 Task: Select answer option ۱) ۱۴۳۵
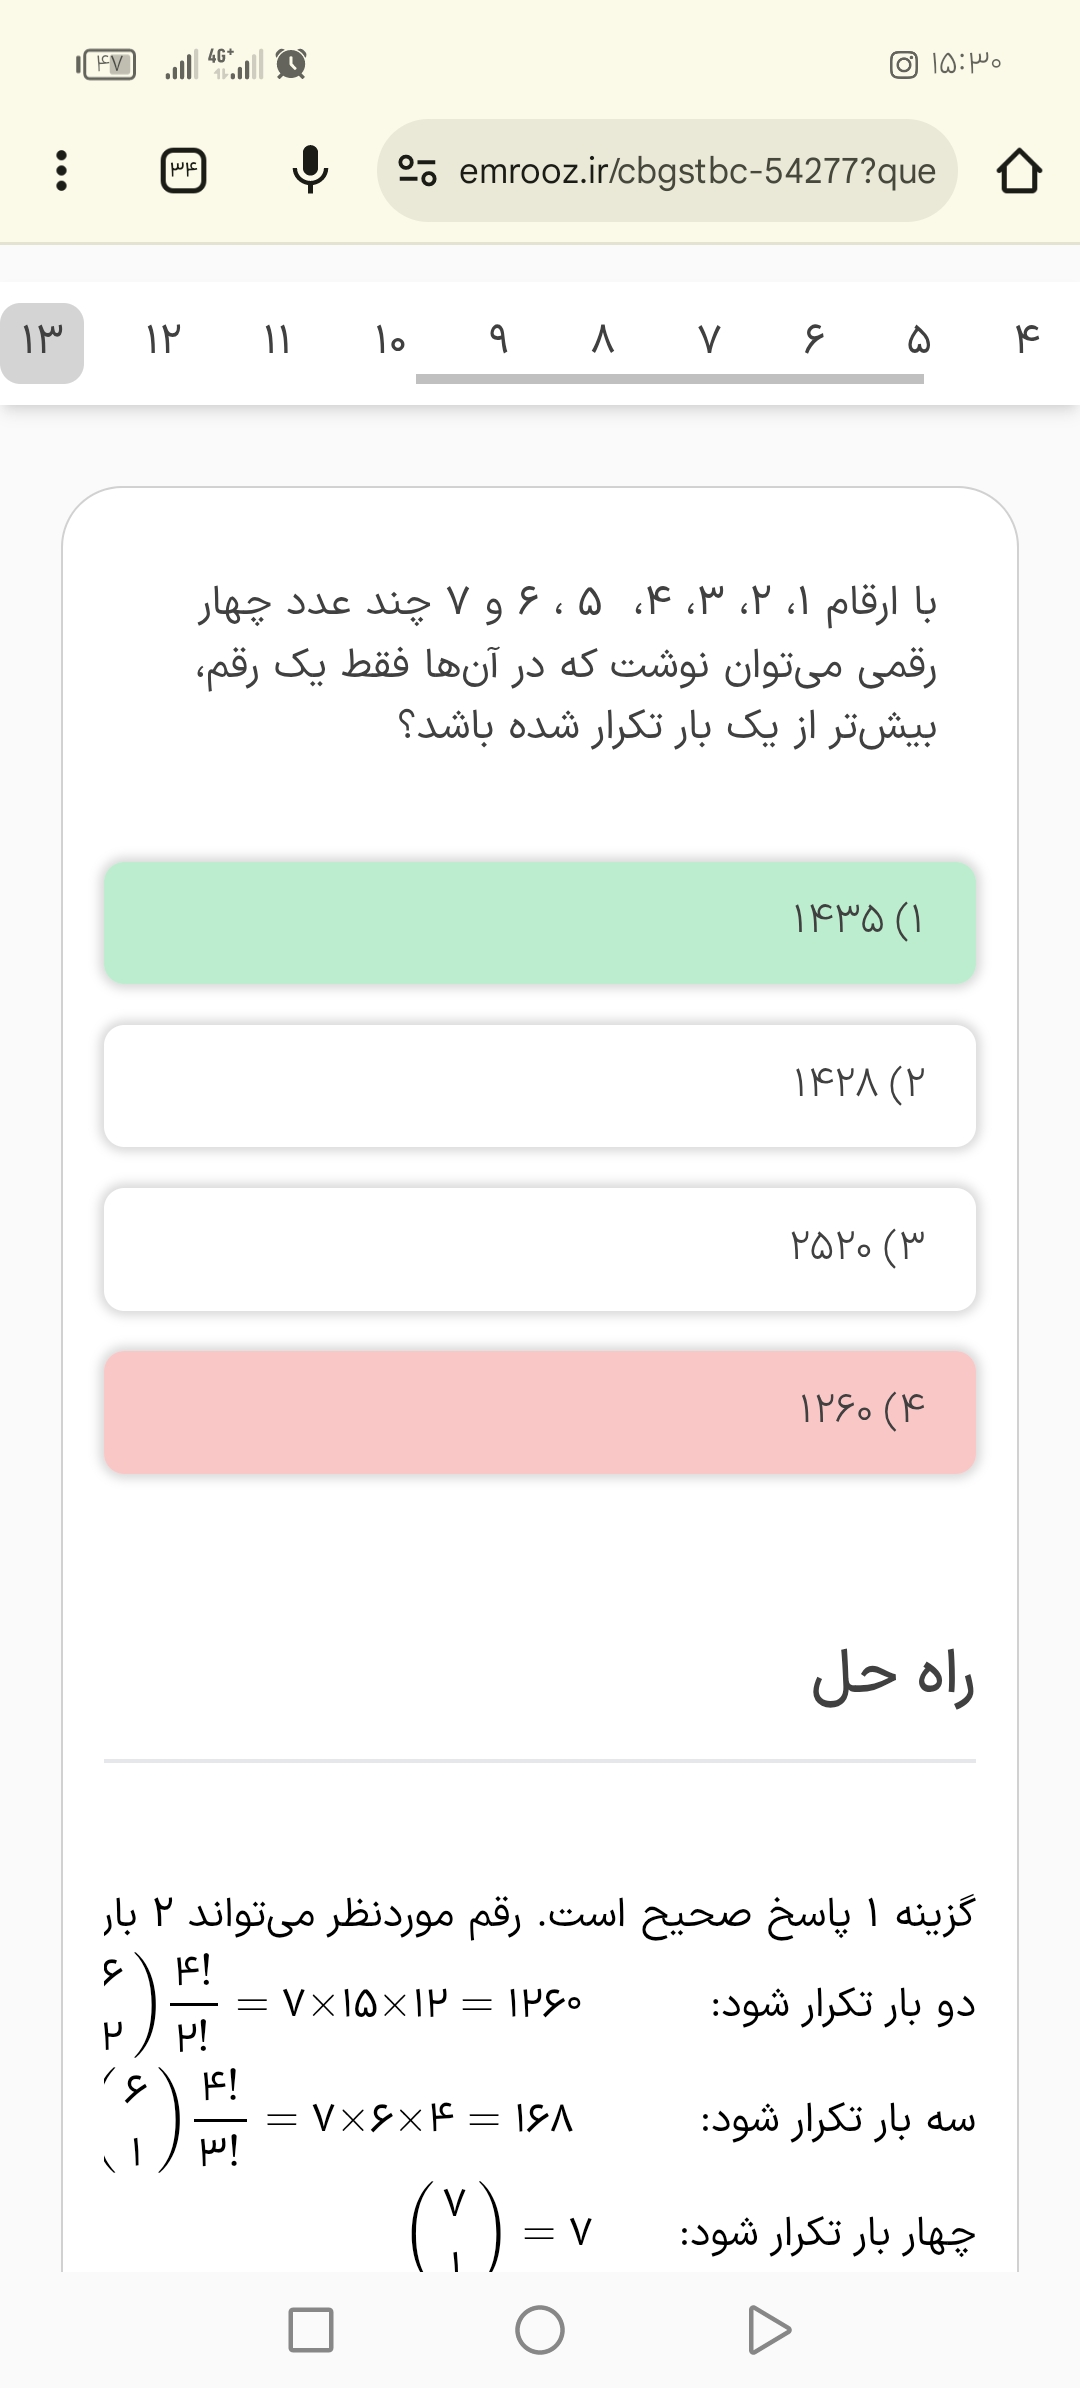(540, 922)
